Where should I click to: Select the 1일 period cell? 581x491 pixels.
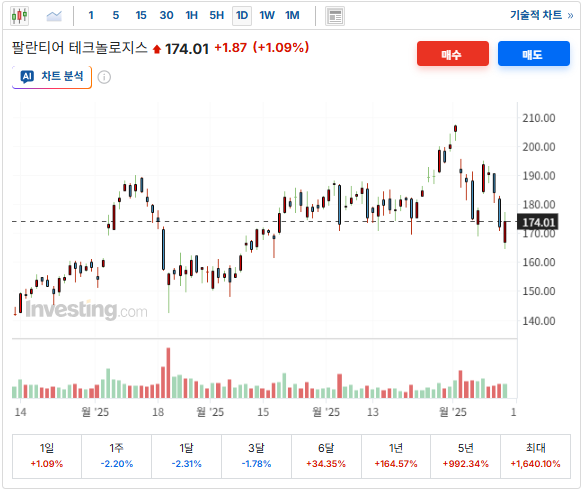click(47, 456)
